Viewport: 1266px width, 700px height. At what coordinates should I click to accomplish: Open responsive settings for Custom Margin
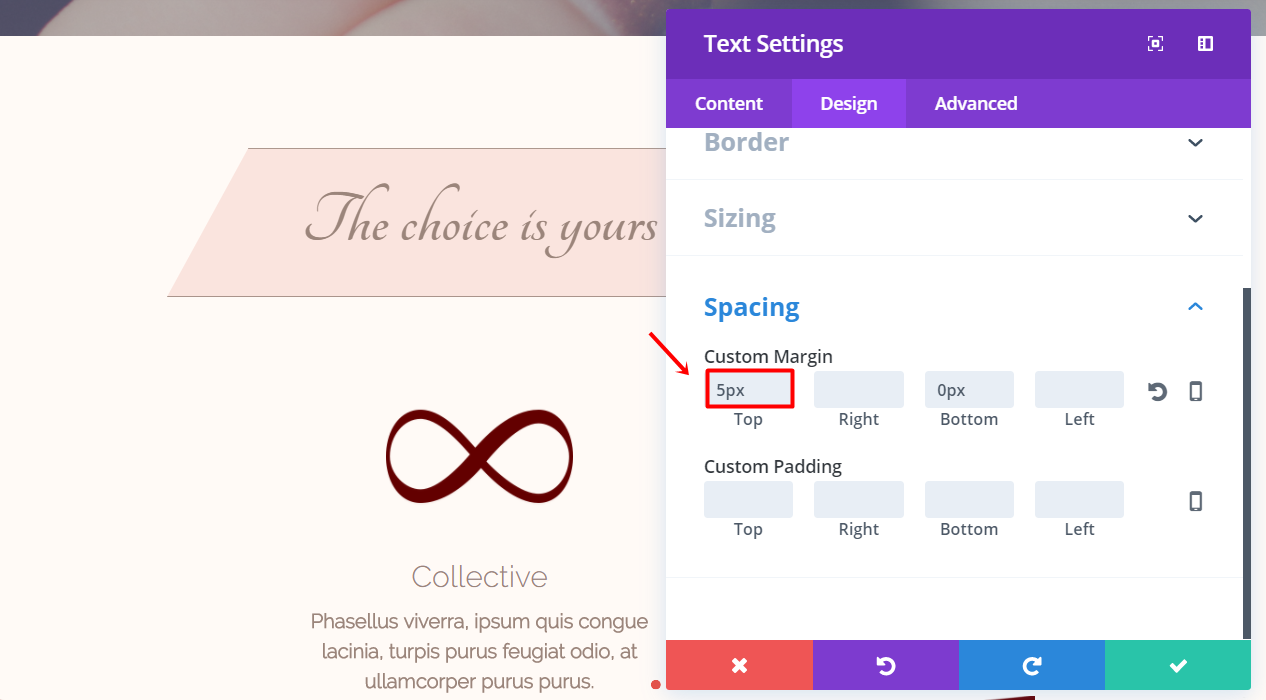point(1195,391)
